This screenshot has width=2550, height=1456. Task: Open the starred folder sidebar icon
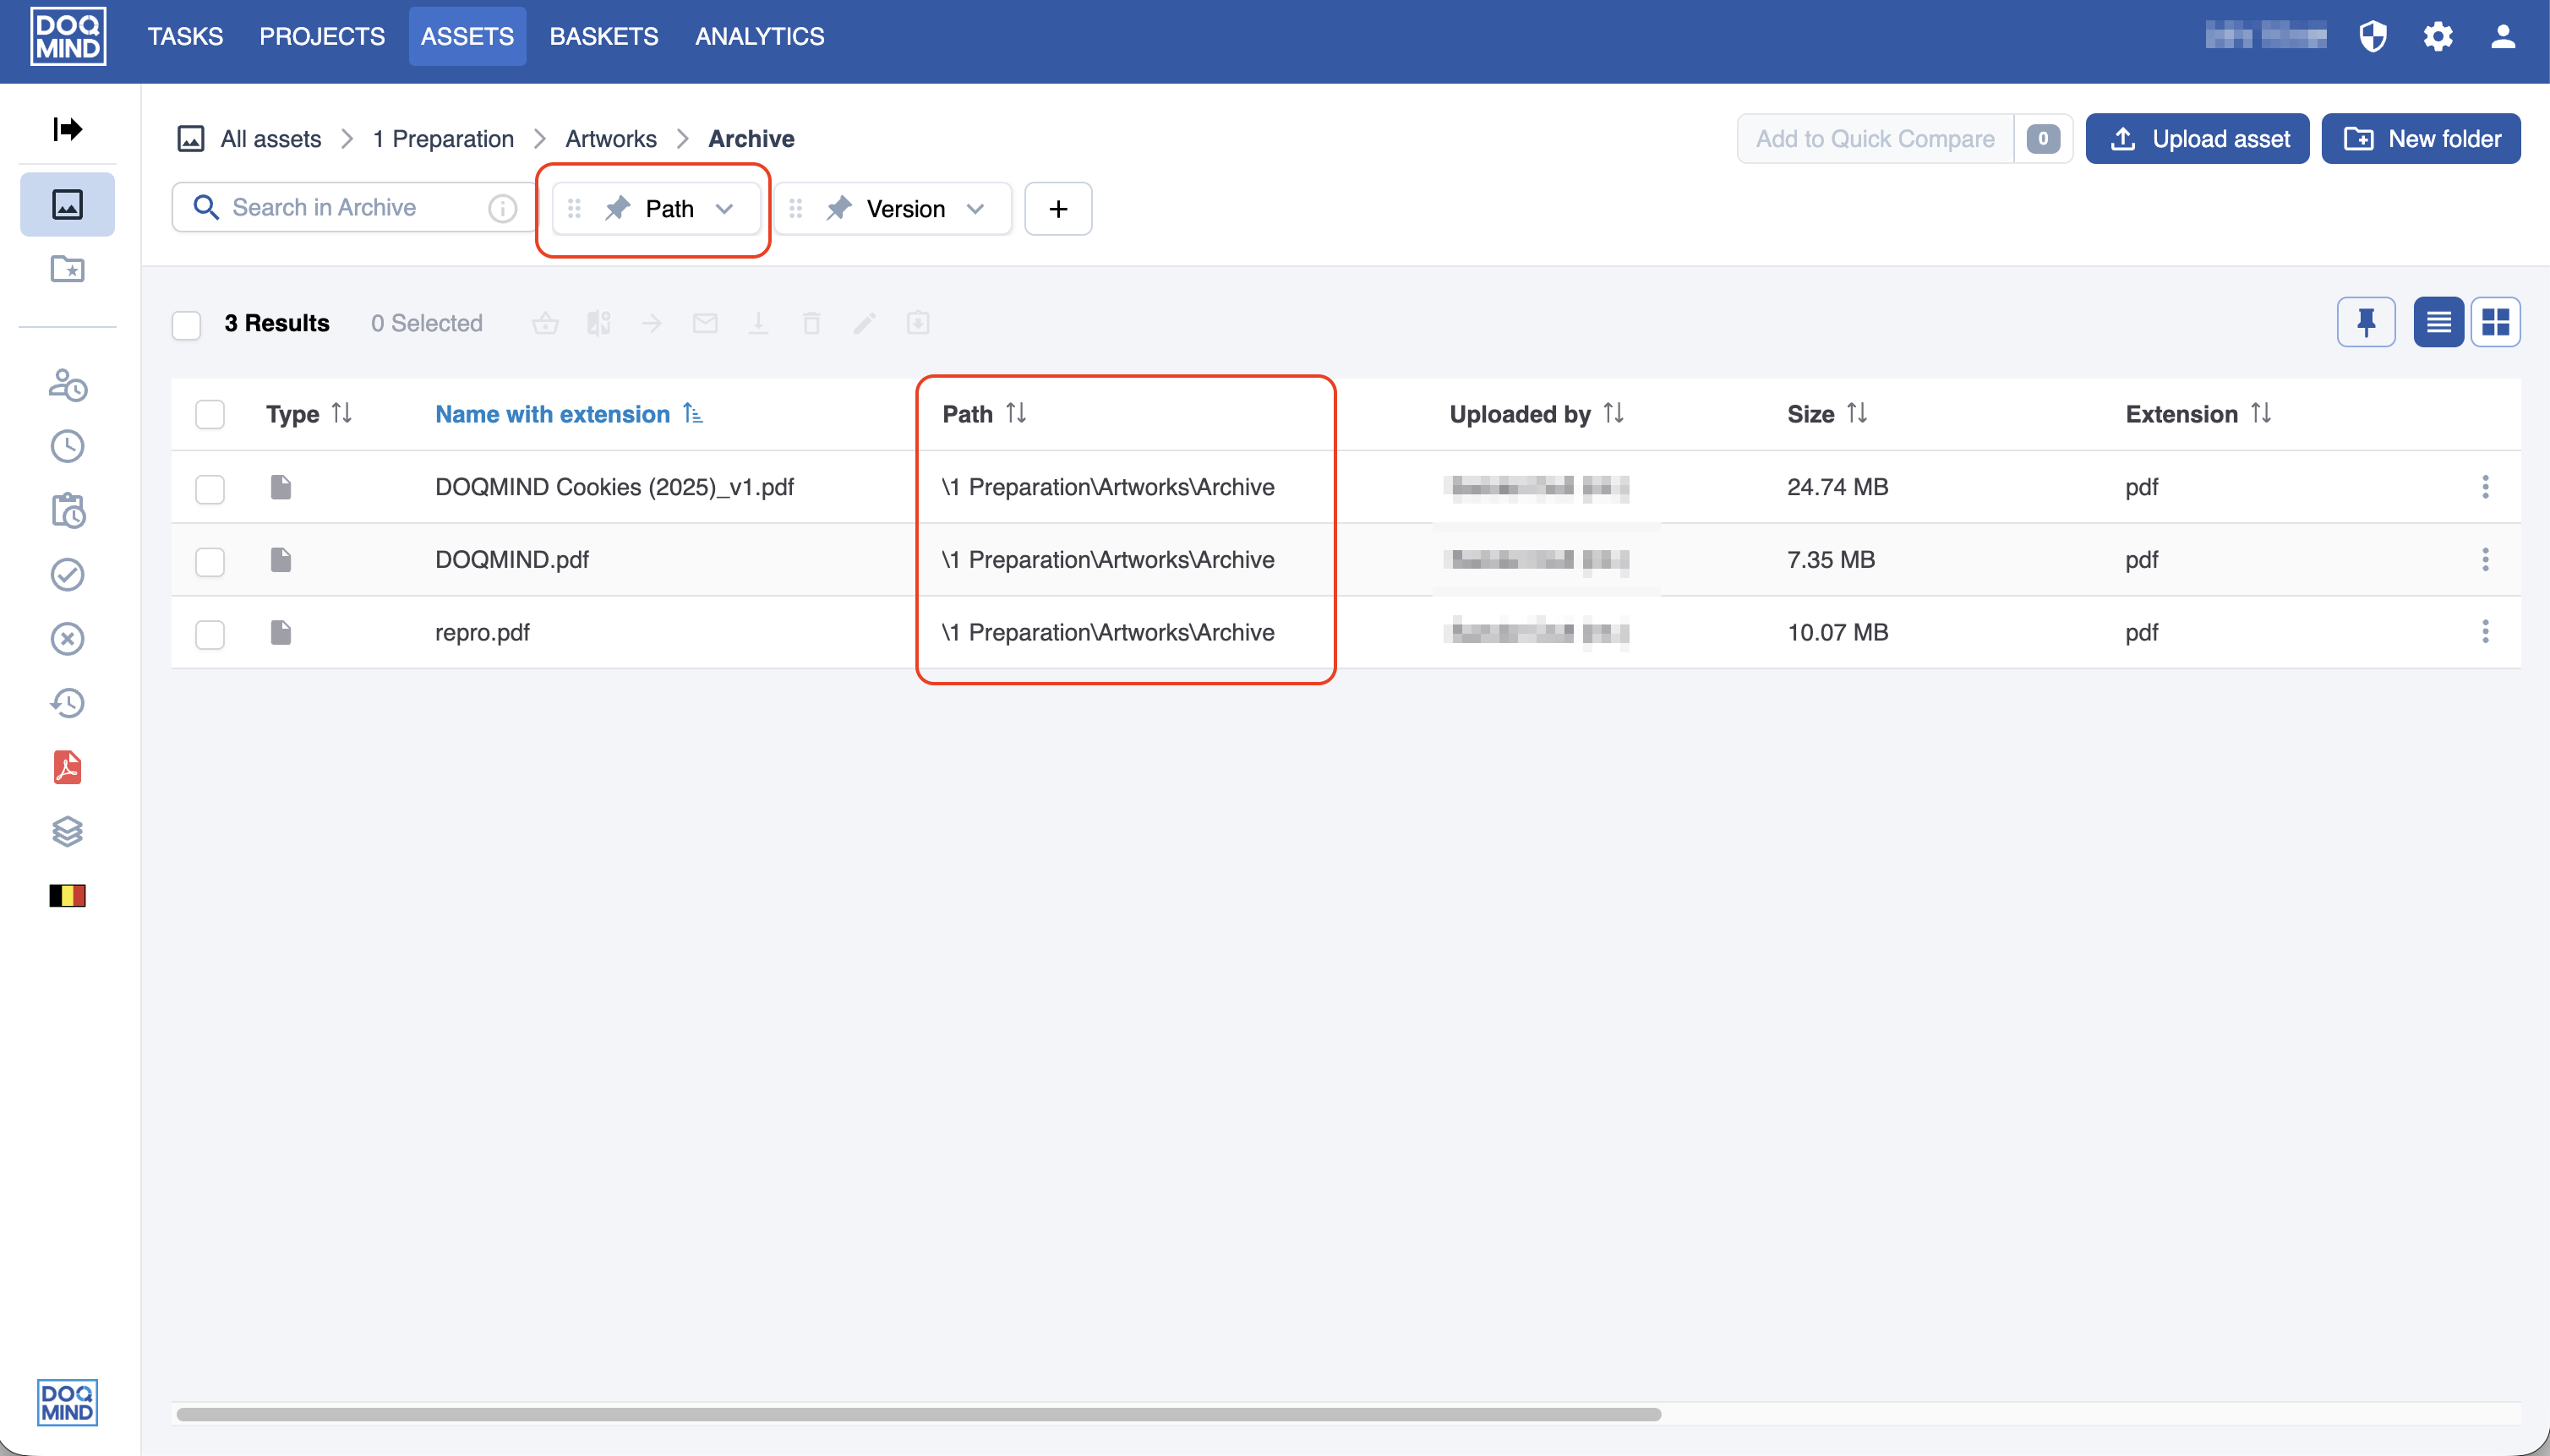pos(67,269)
